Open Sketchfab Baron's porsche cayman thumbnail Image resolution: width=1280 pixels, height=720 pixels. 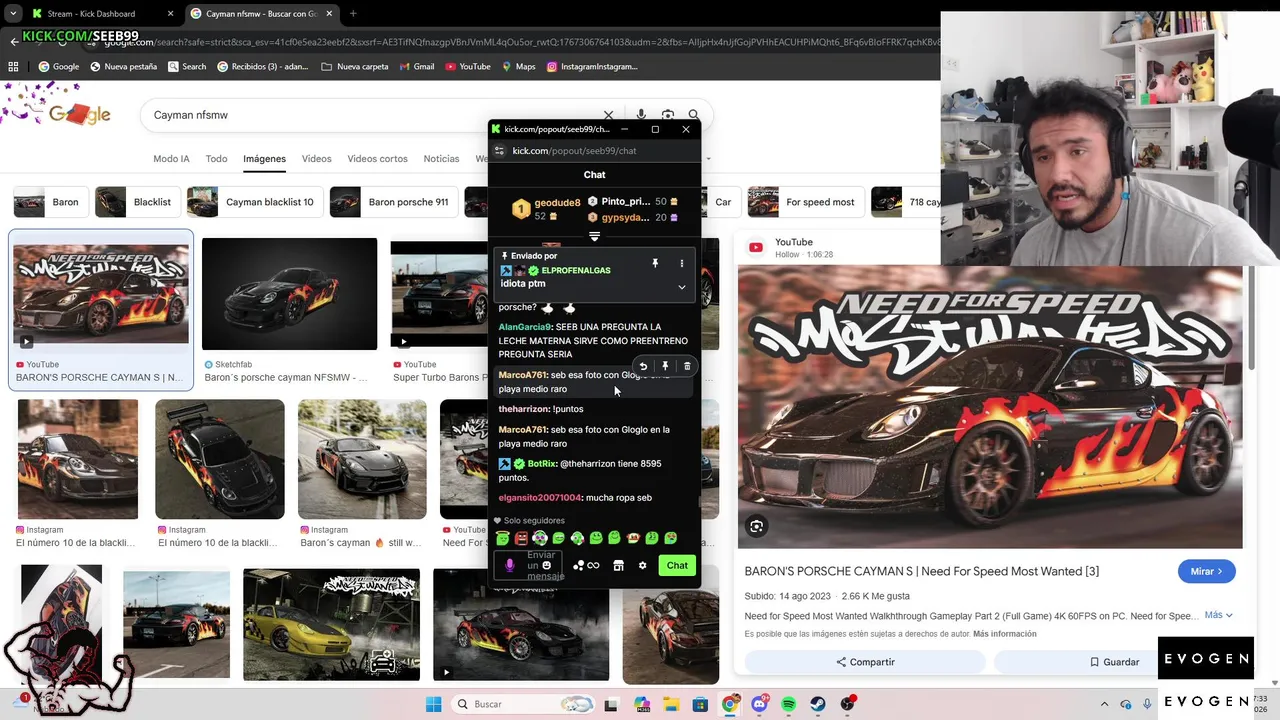[x=289, y=294]
